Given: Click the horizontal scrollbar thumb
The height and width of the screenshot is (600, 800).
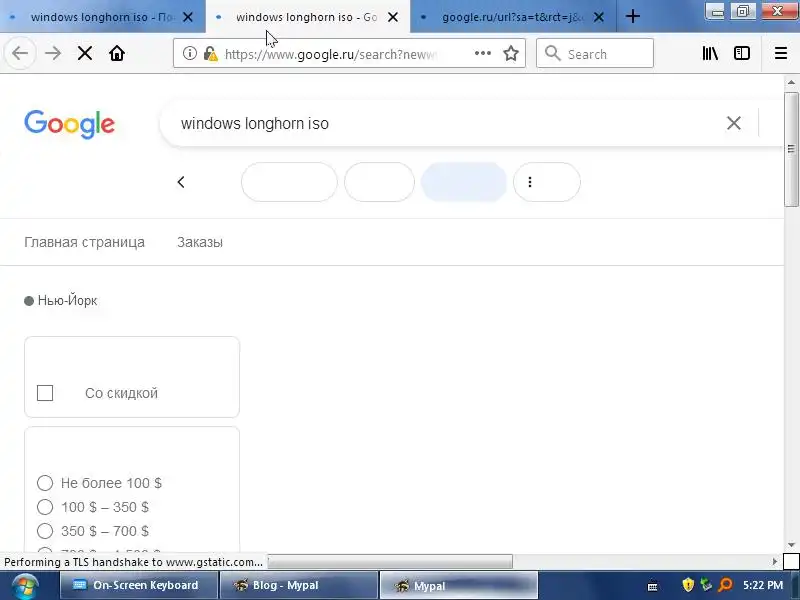Looking at the screenshot, I should 390,562.
